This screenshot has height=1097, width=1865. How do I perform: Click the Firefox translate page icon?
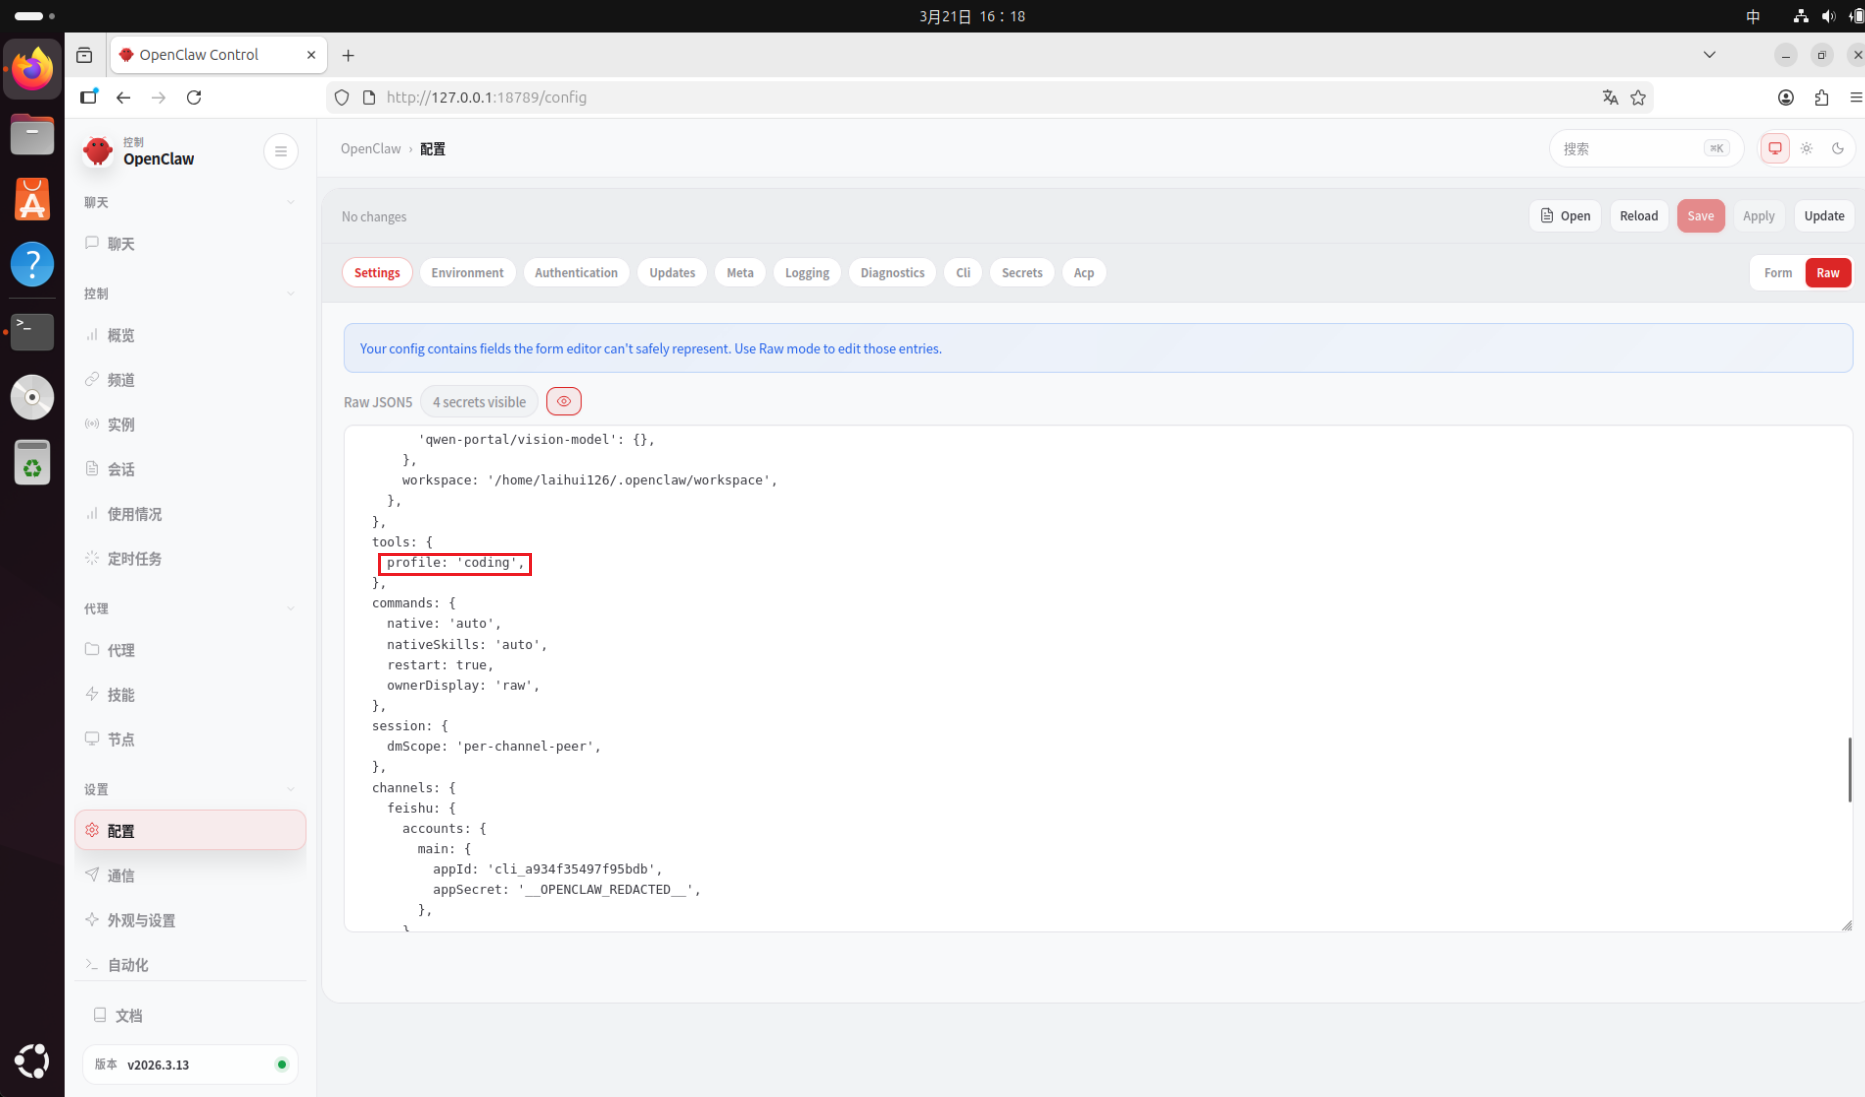click(x=1609, y=98)
